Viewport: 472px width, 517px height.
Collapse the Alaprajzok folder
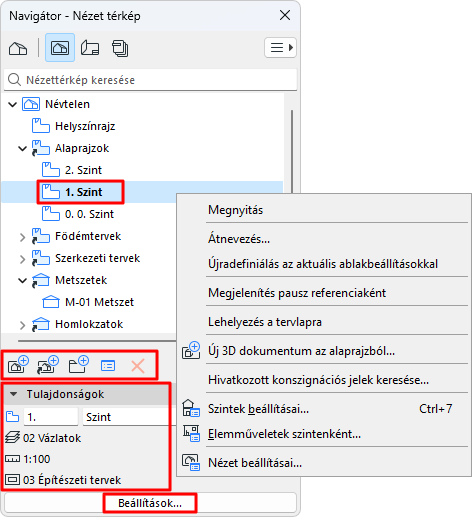coord(22,148)
